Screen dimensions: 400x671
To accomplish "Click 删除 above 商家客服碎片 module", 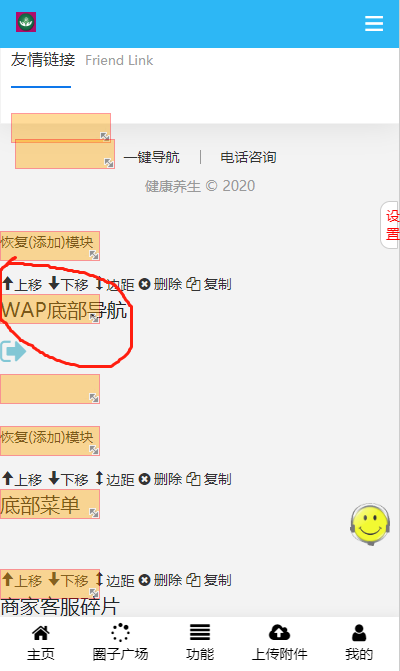I will pos(160,580).
